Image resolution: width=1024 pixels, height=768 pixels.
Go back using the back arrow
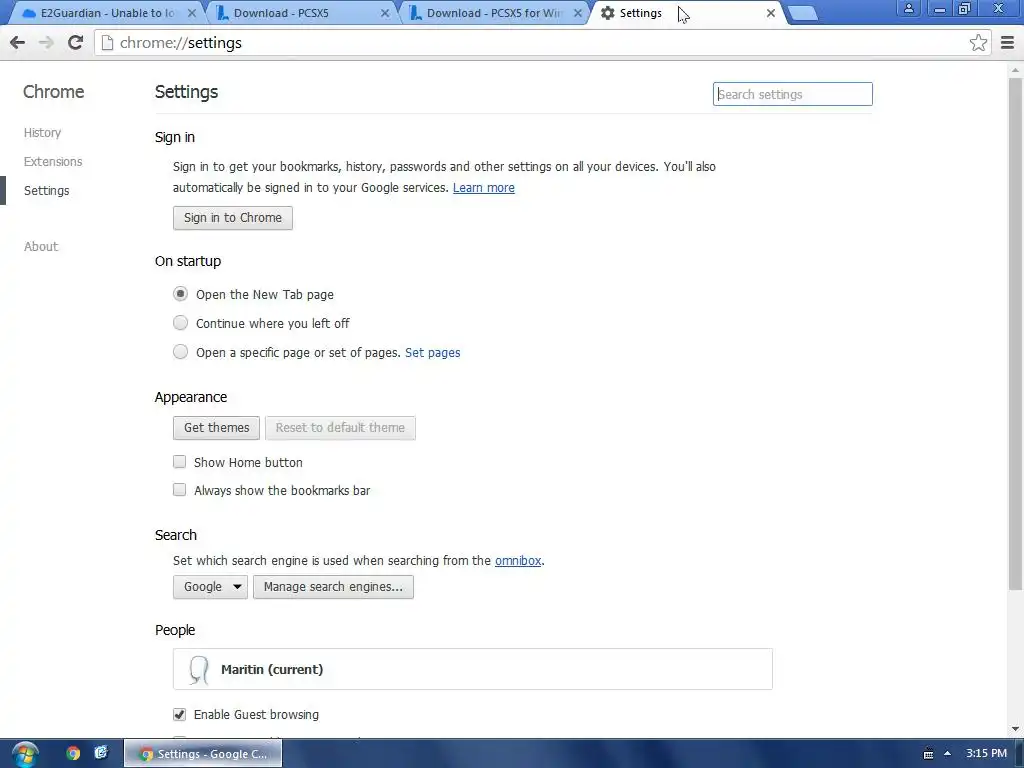(x=18, y=42)
